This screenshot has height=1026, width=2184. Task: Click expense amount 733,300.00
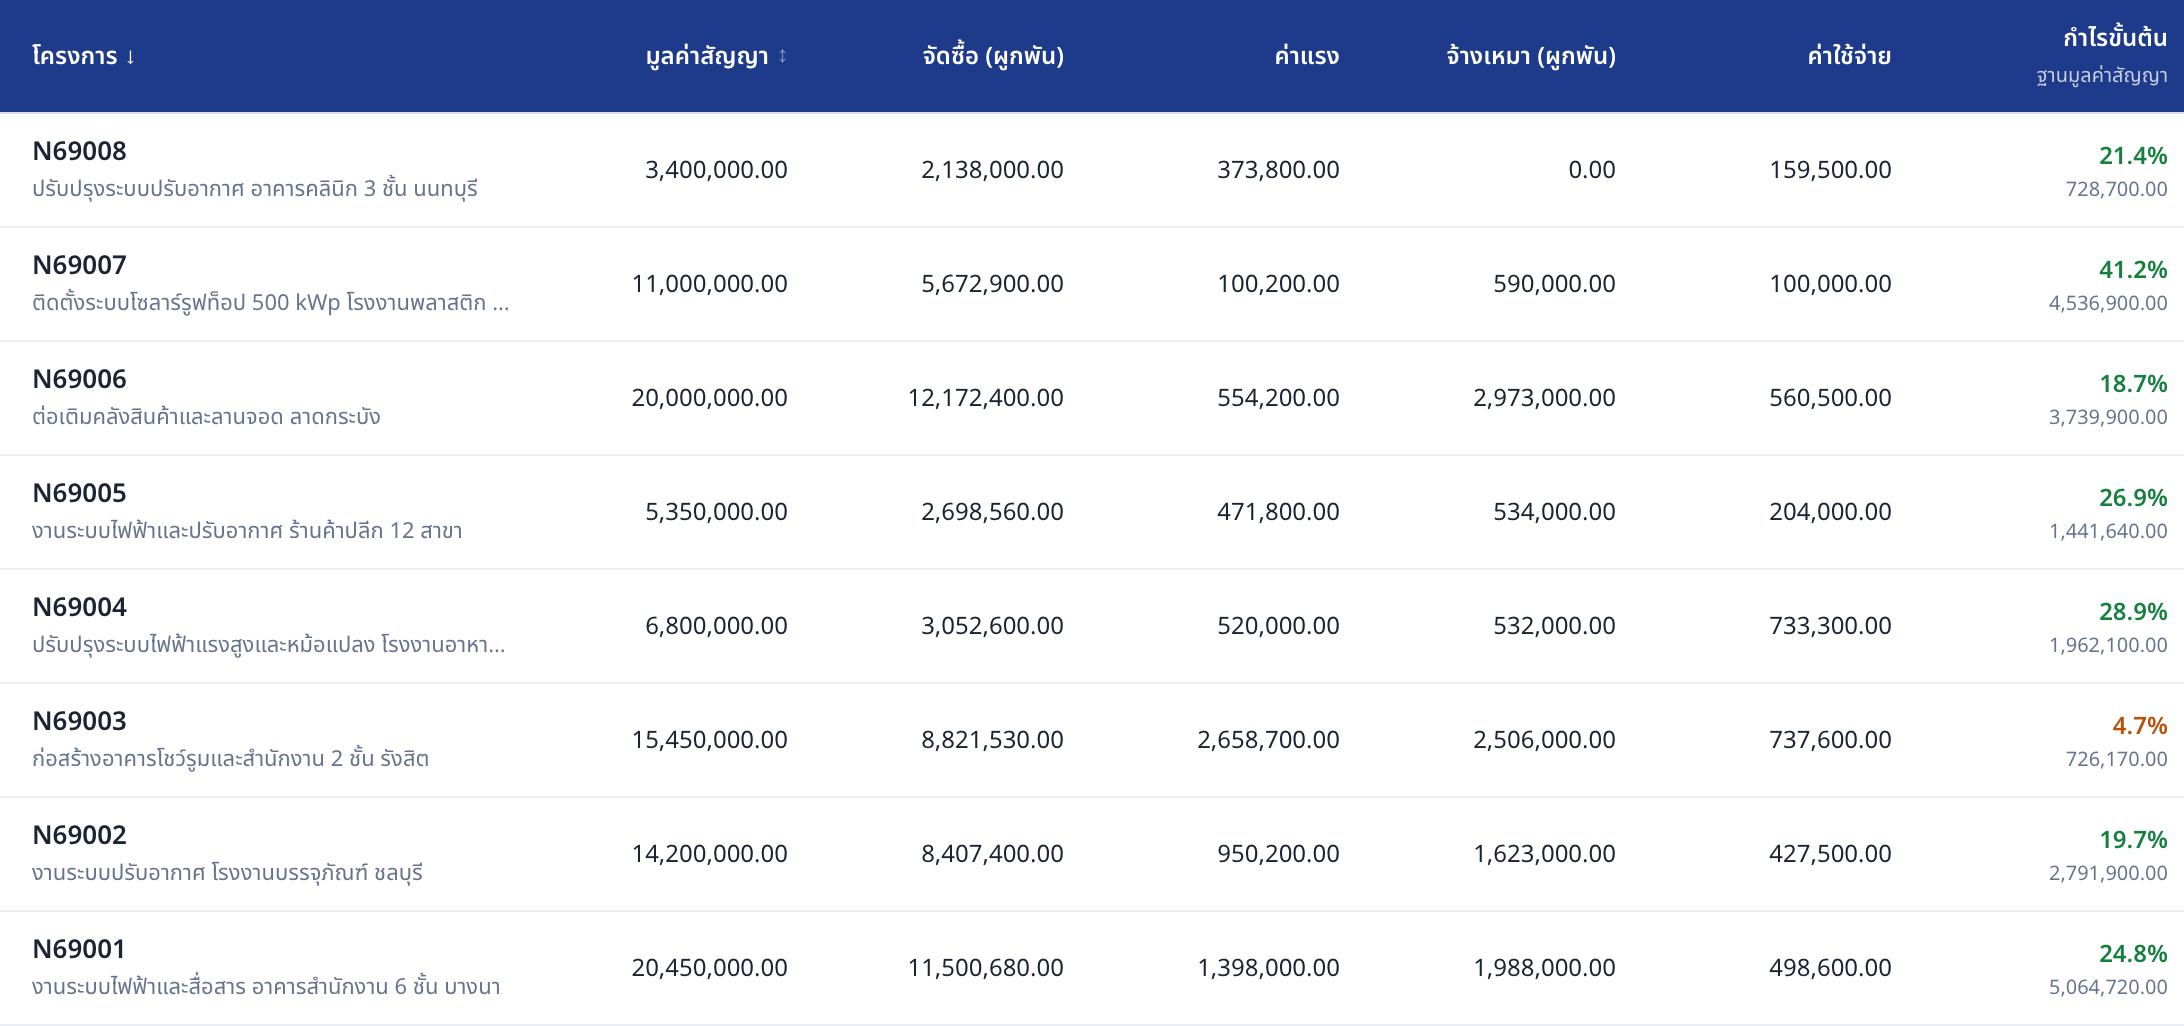coord(1830,626)
